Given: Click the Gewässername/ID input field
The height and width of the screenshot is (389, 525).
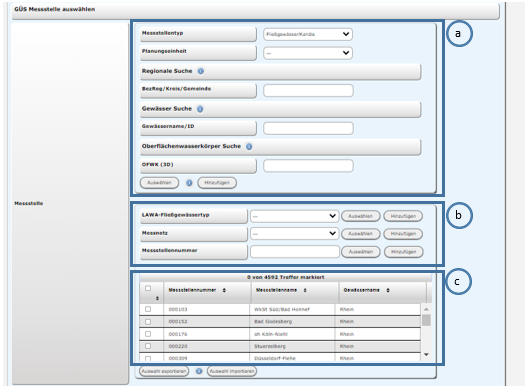Looking at the screenshot, I should click(308, 128).
